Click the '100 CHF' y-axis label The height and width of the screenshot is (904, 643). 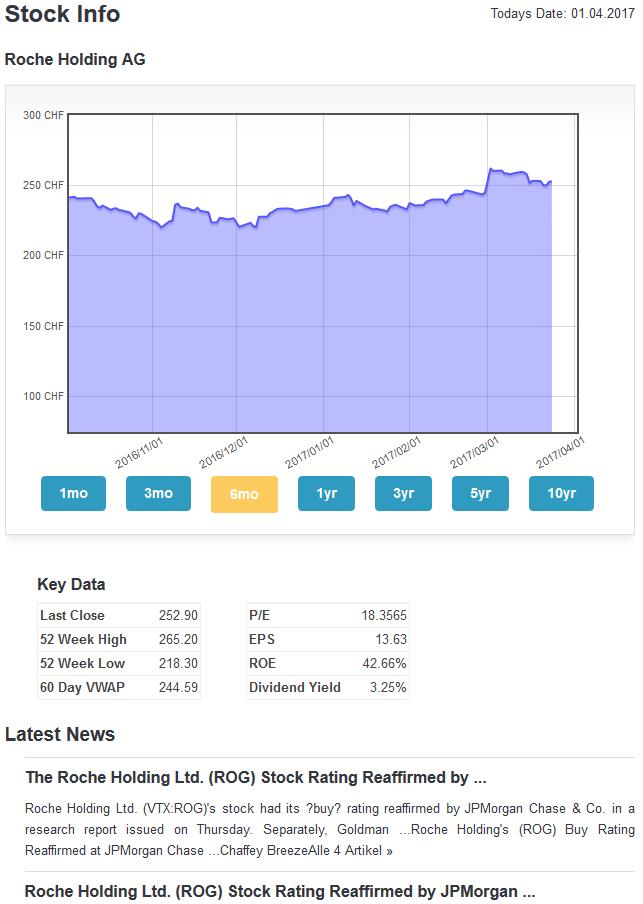43,396
